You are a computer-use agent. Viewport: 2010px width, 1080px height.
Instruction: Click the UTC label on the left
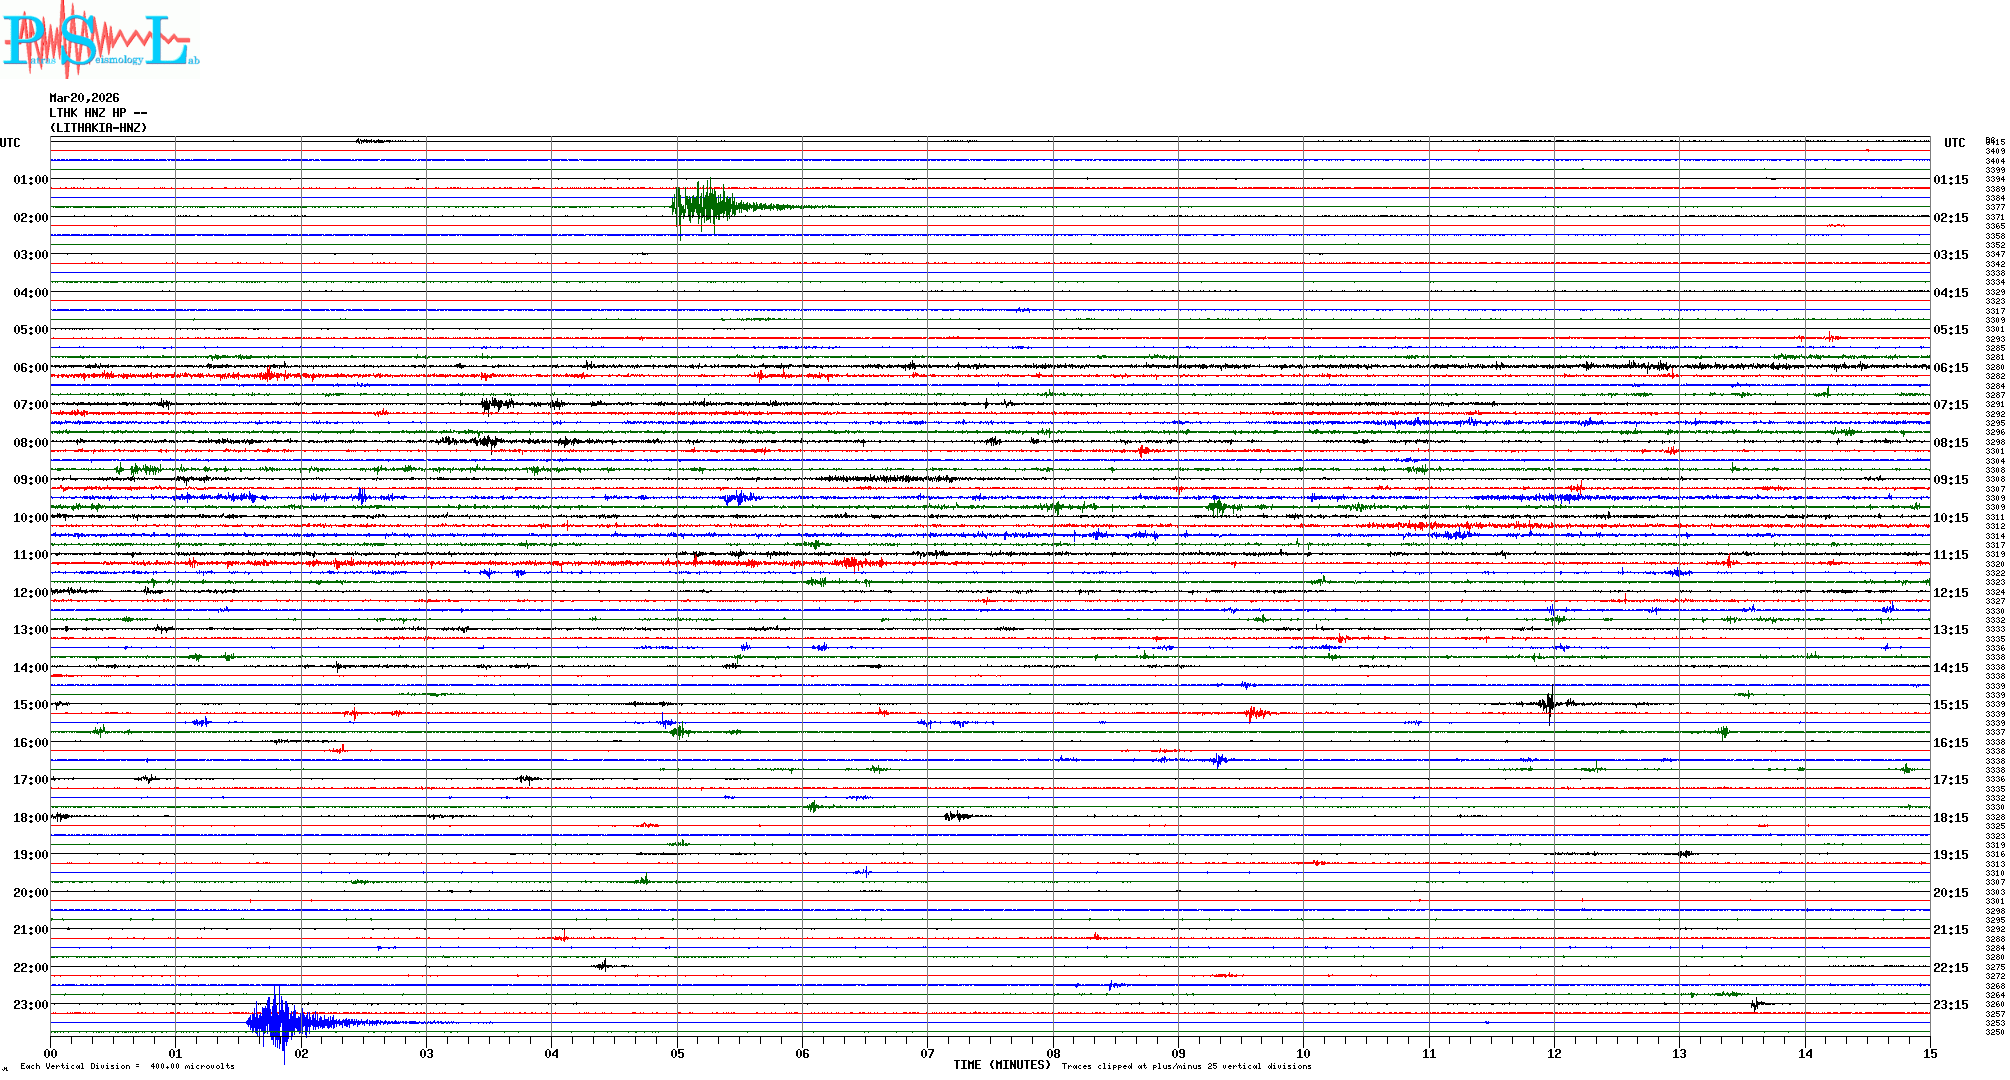click(x=10, y=143)
